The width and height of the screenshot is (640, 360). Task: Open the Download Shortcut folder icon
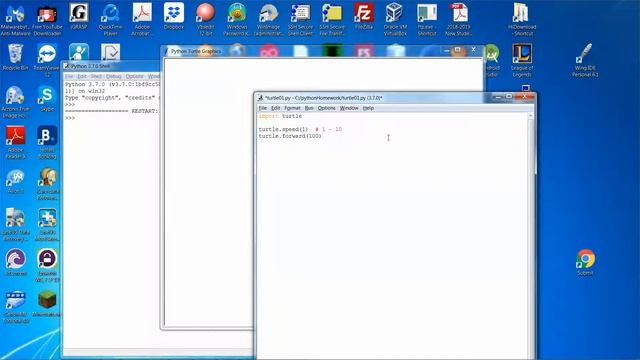(522, 19)
